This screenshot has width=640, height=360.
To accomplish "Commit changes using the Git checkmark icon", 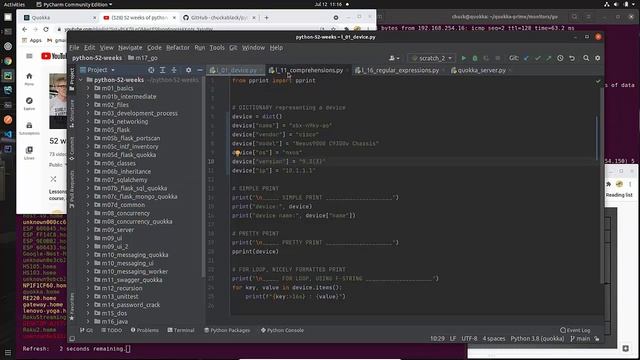I will pyautogui.click(x=538, y=58).
